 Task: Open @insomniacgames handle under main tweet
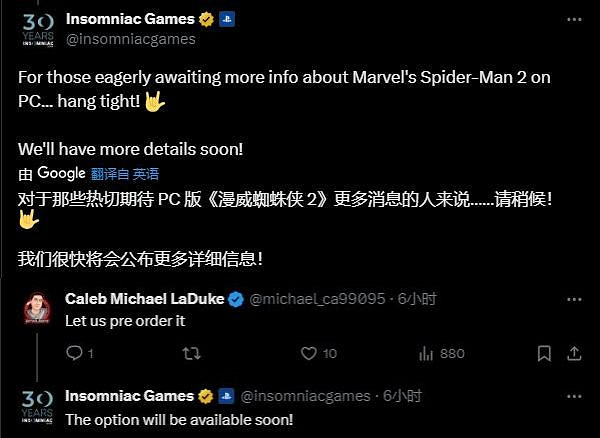pyautogui.click(x=131, y=39)
